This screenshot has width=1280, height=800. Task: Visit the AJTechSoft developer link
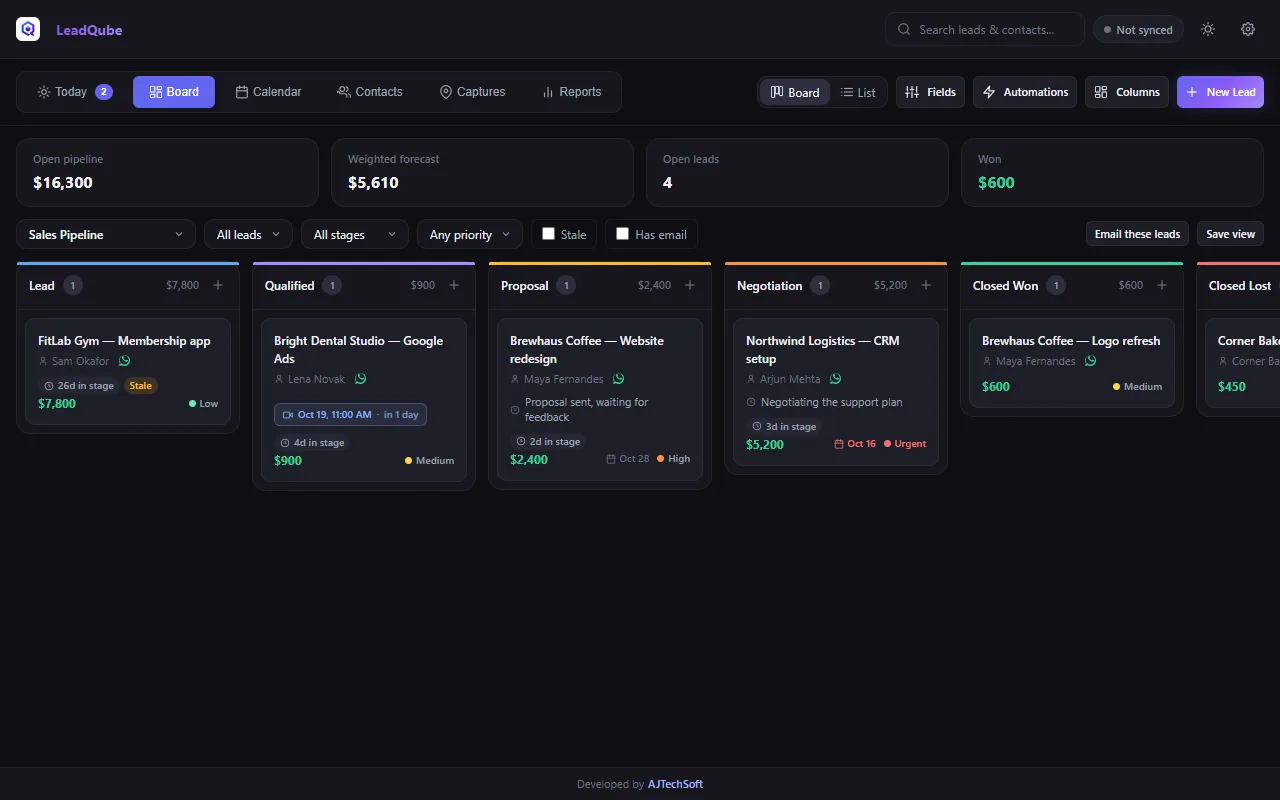pos(675,784)
